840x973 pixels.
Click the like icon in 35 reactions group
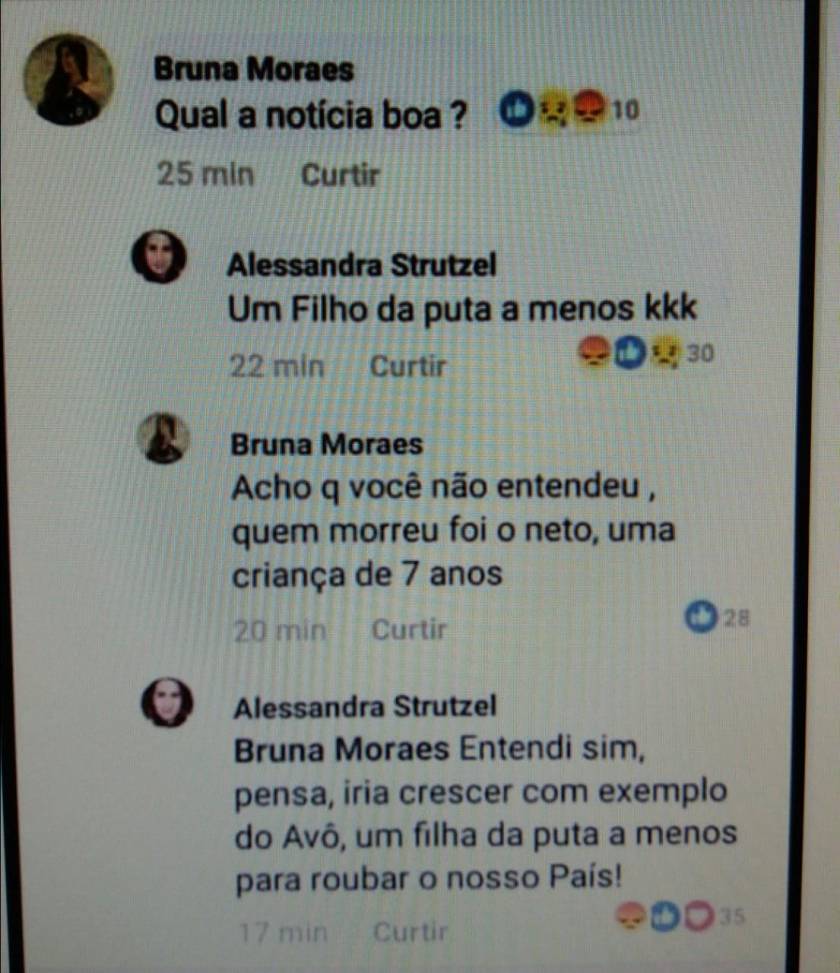(665, 917)
